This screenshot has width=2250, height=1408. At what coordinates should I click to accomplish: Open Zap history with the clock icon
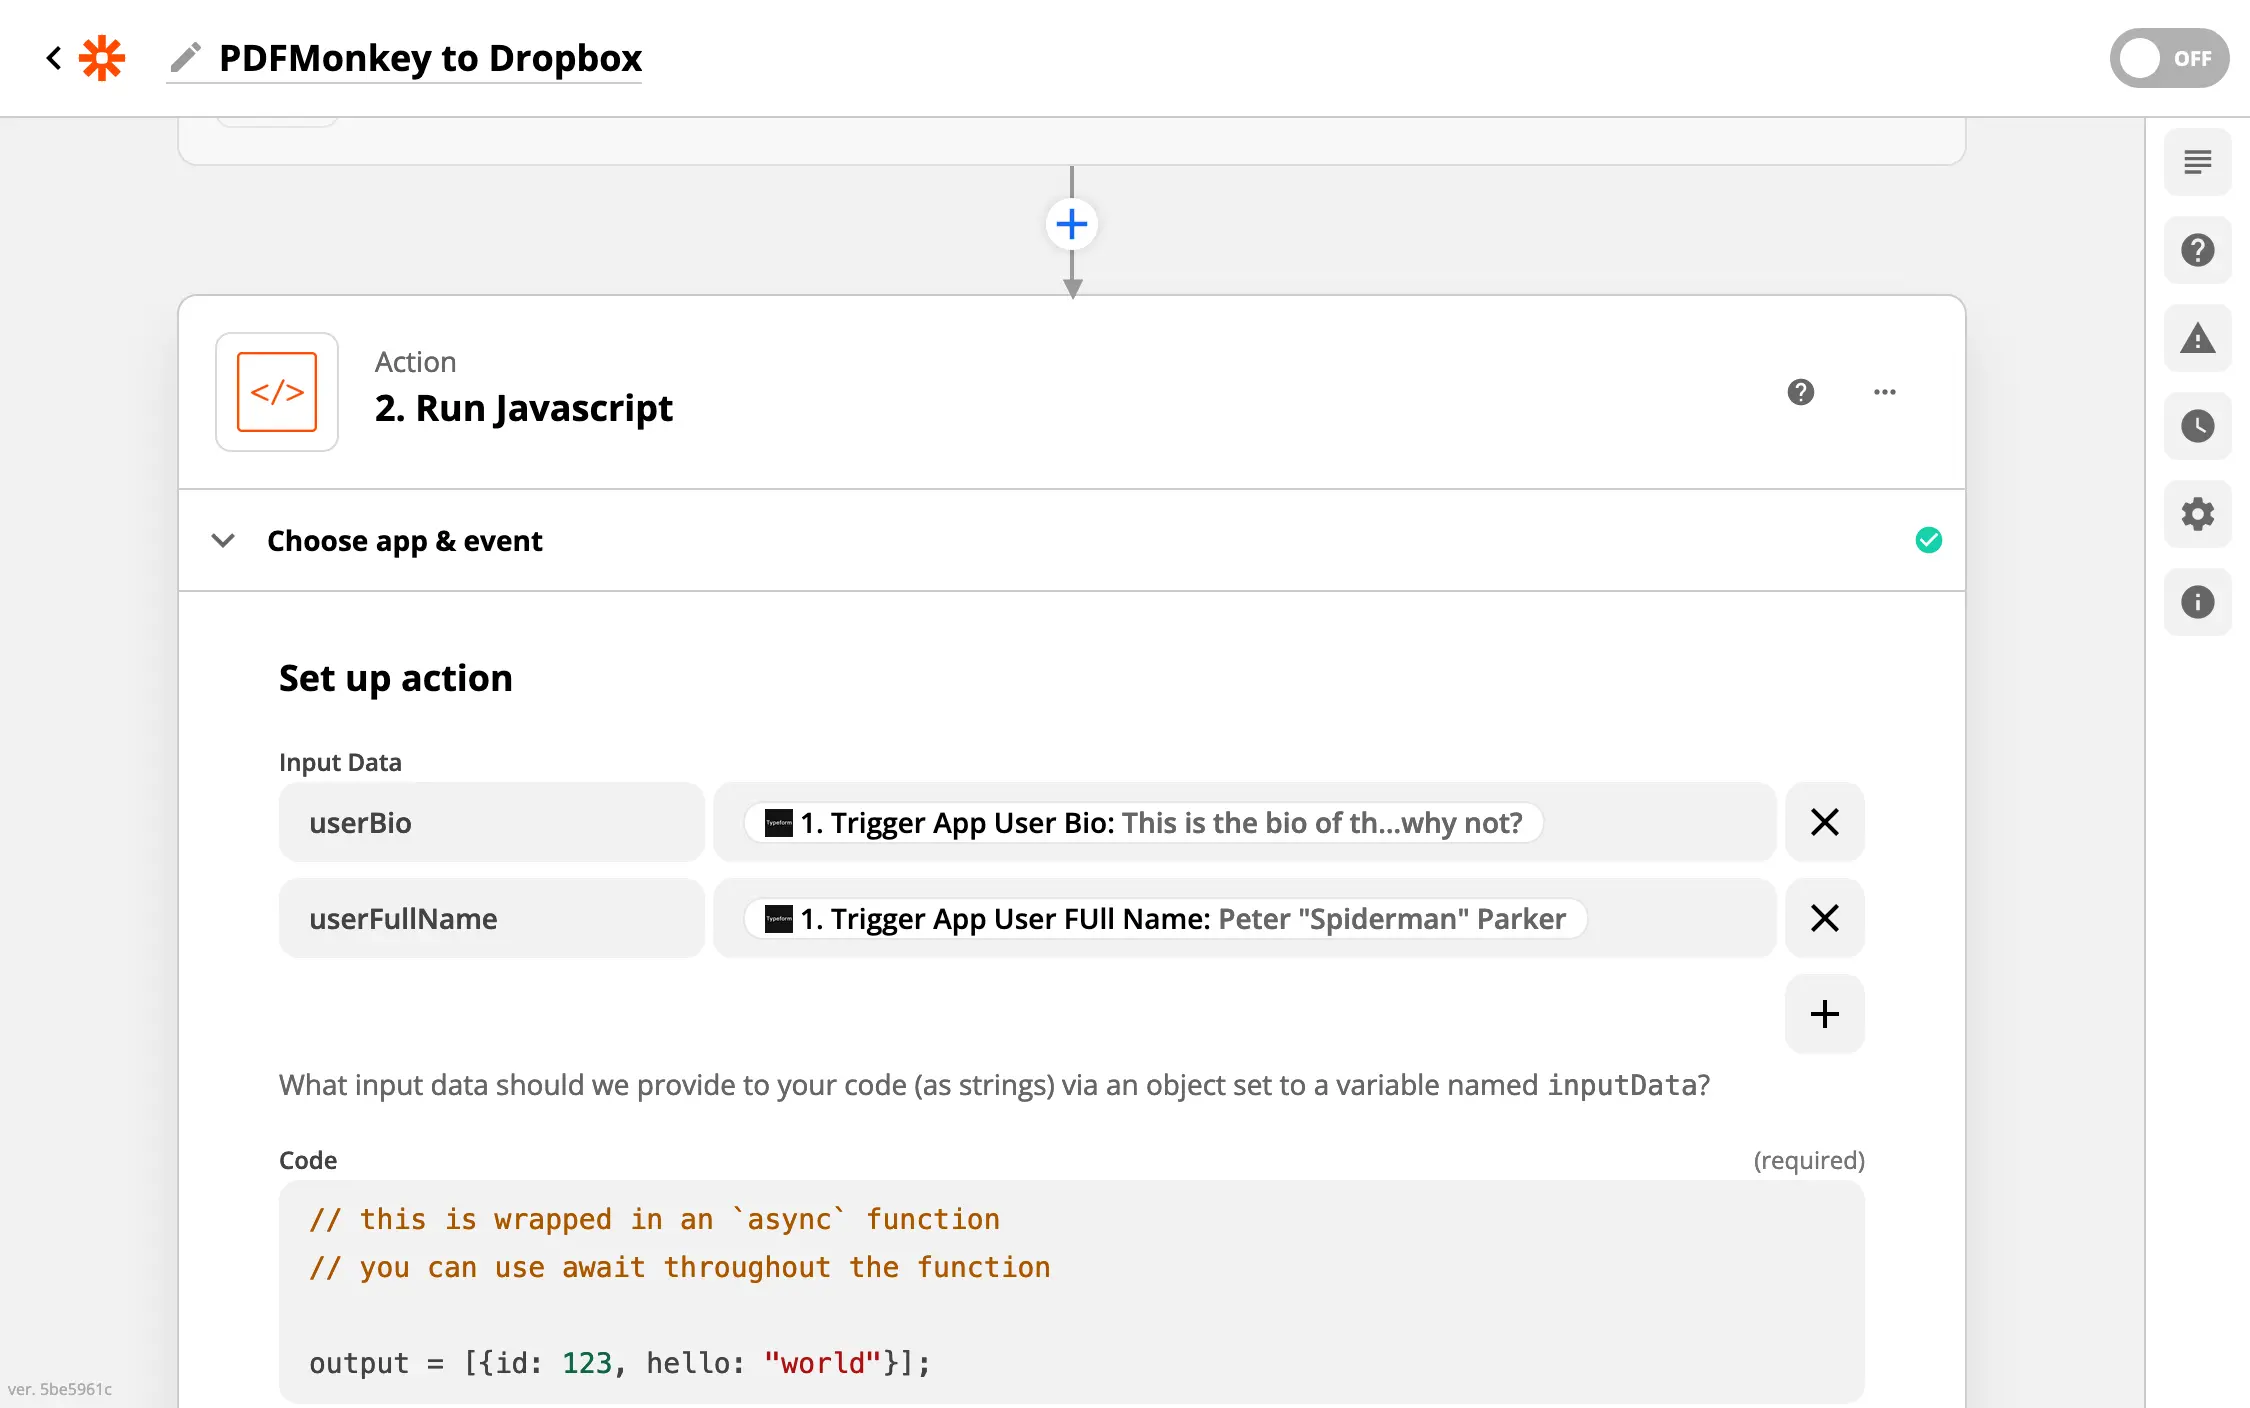[x=2197, y=427]
